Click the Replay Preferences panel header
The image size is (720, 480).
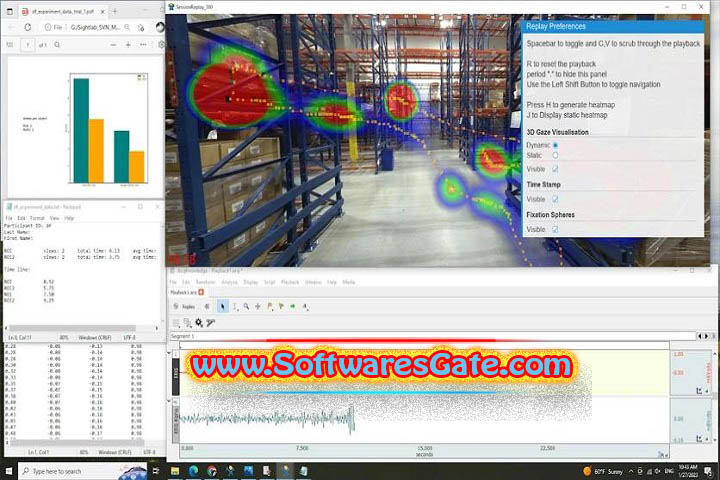point(613,26)
